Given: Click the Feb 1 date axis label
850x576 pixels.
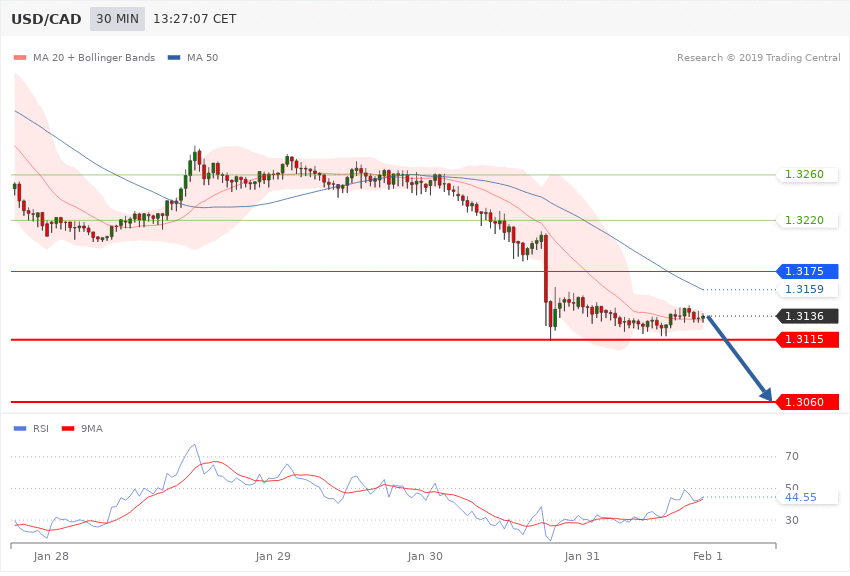Looking at the screenshot, I should pos(707,556).
